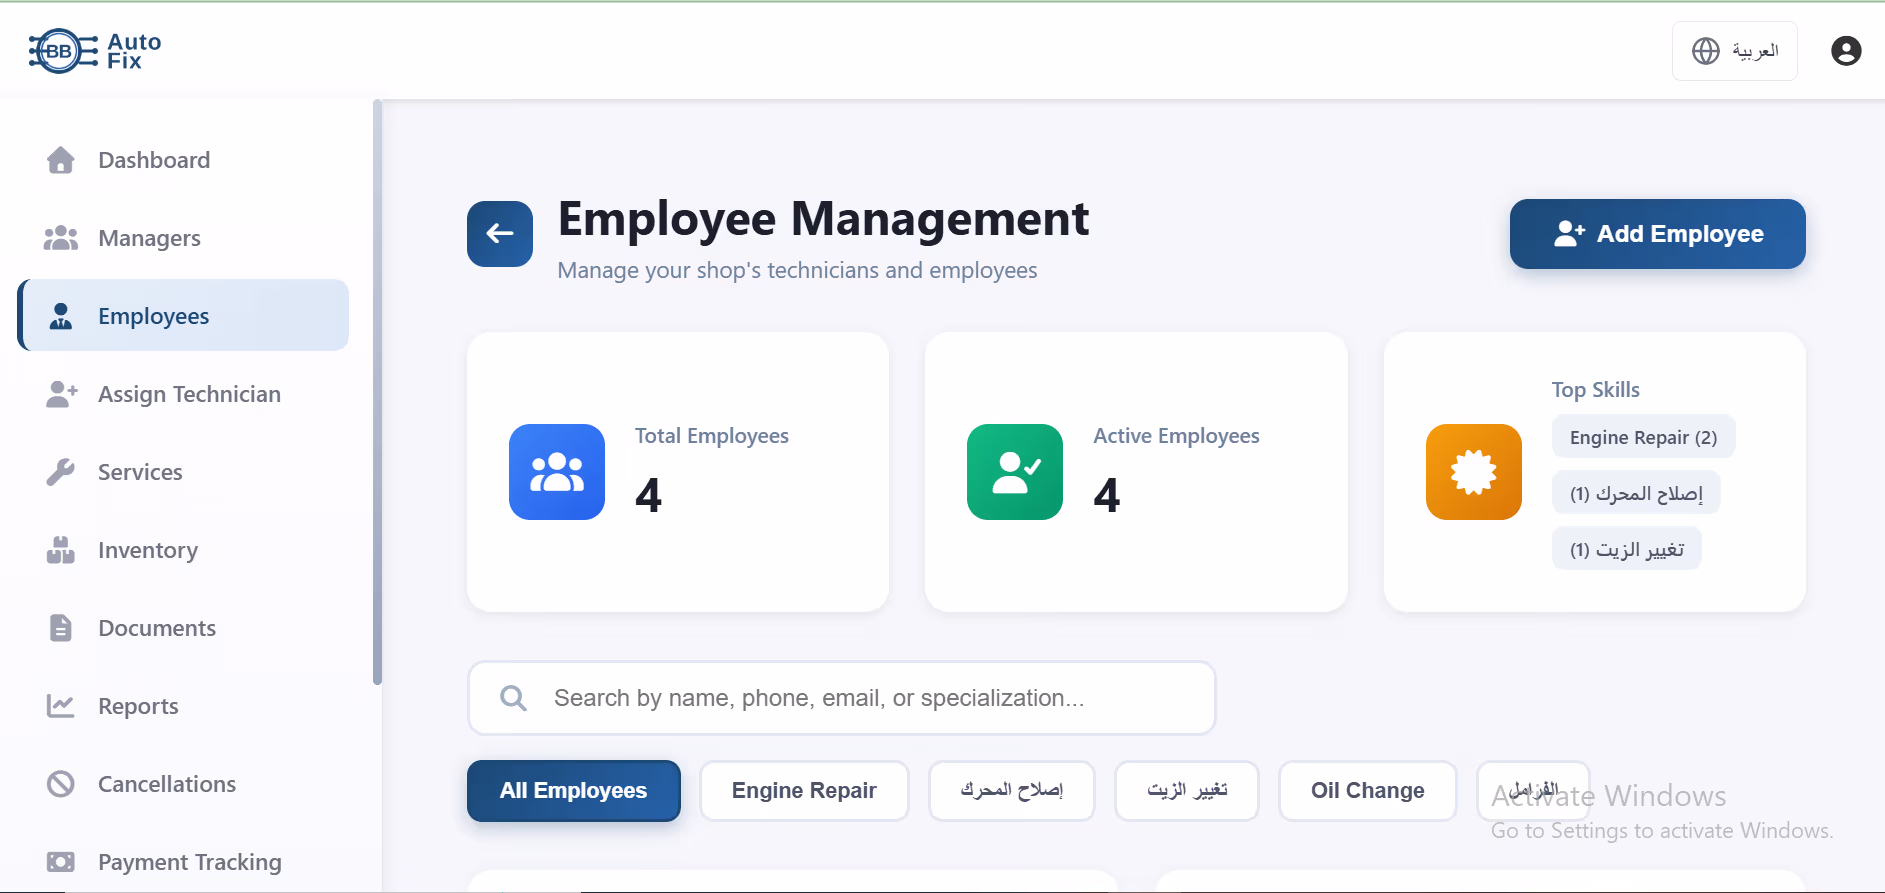This screenshot has height=893, width=1885.
Task: Click the Active Employees label
Action: tap(1176, 436)
